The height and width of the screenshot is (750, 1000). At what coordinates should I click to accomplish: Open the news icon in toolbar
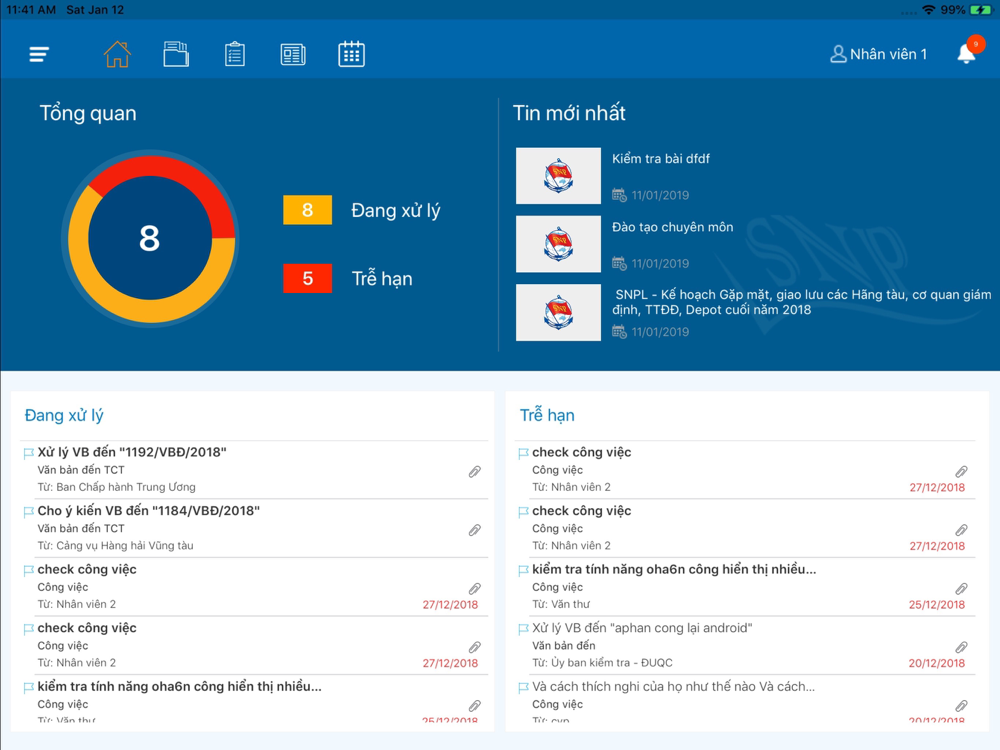pos(293,54)
